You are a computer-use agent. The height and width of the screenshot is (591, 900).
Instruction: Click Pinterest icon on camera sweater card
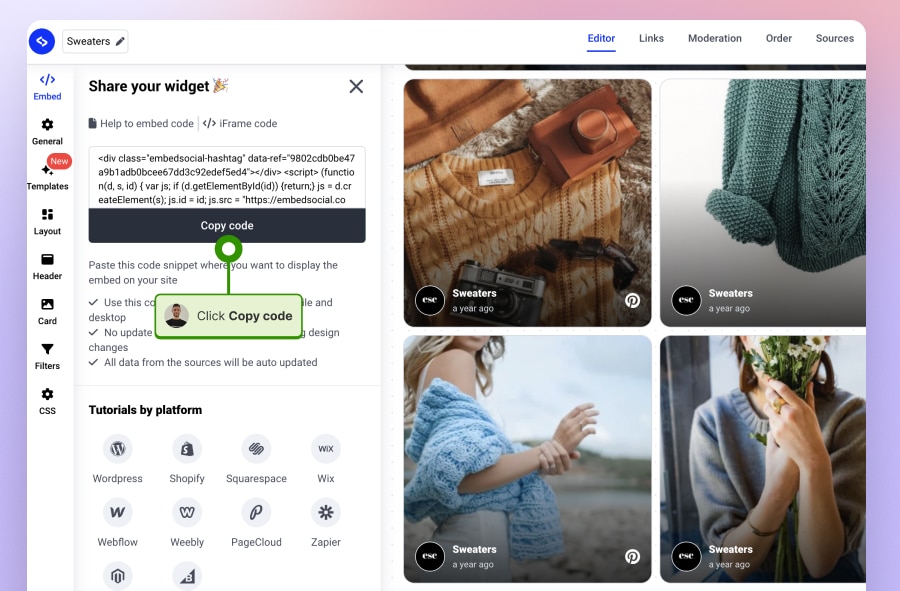pos(633,300)
